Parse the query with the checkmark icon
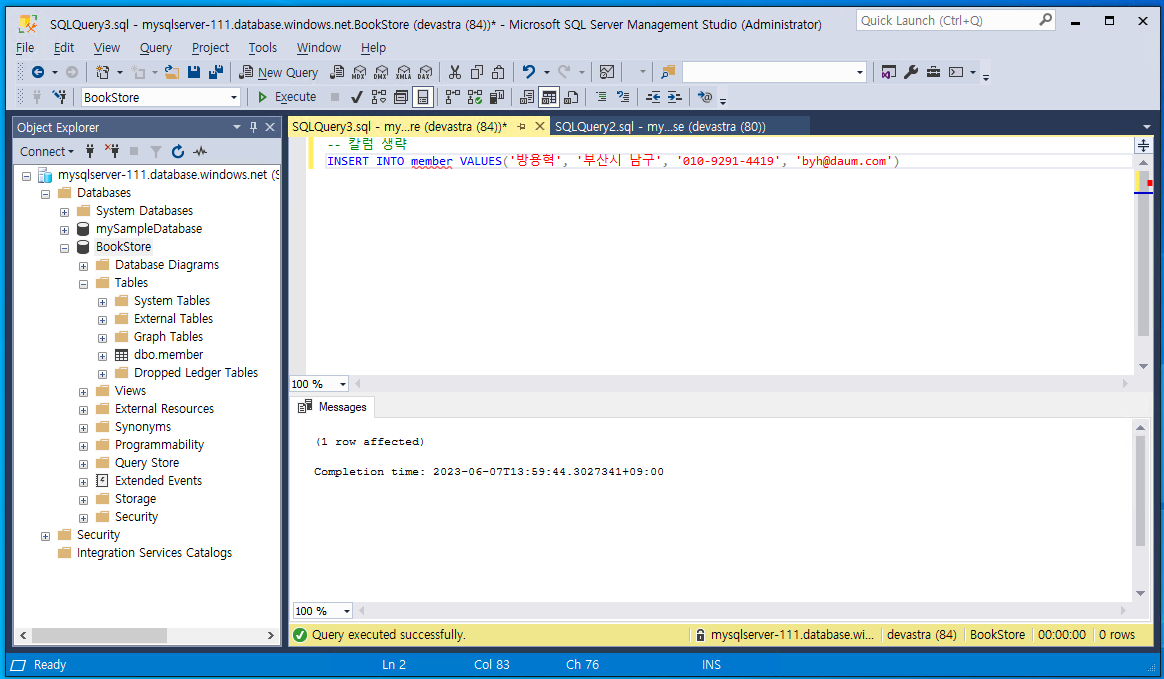Image resolution: width=1164 pixels, height=679 pixels. coord(356,97)
